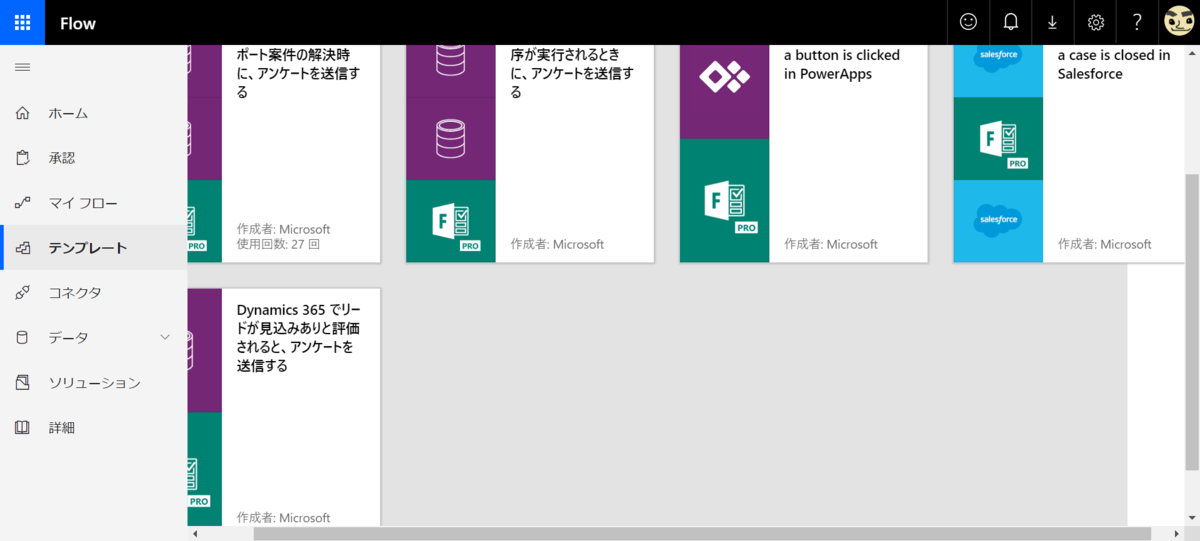Click the data cylinder icon in sidebar
Screen dimensions: 1200x541
point(23,338)
